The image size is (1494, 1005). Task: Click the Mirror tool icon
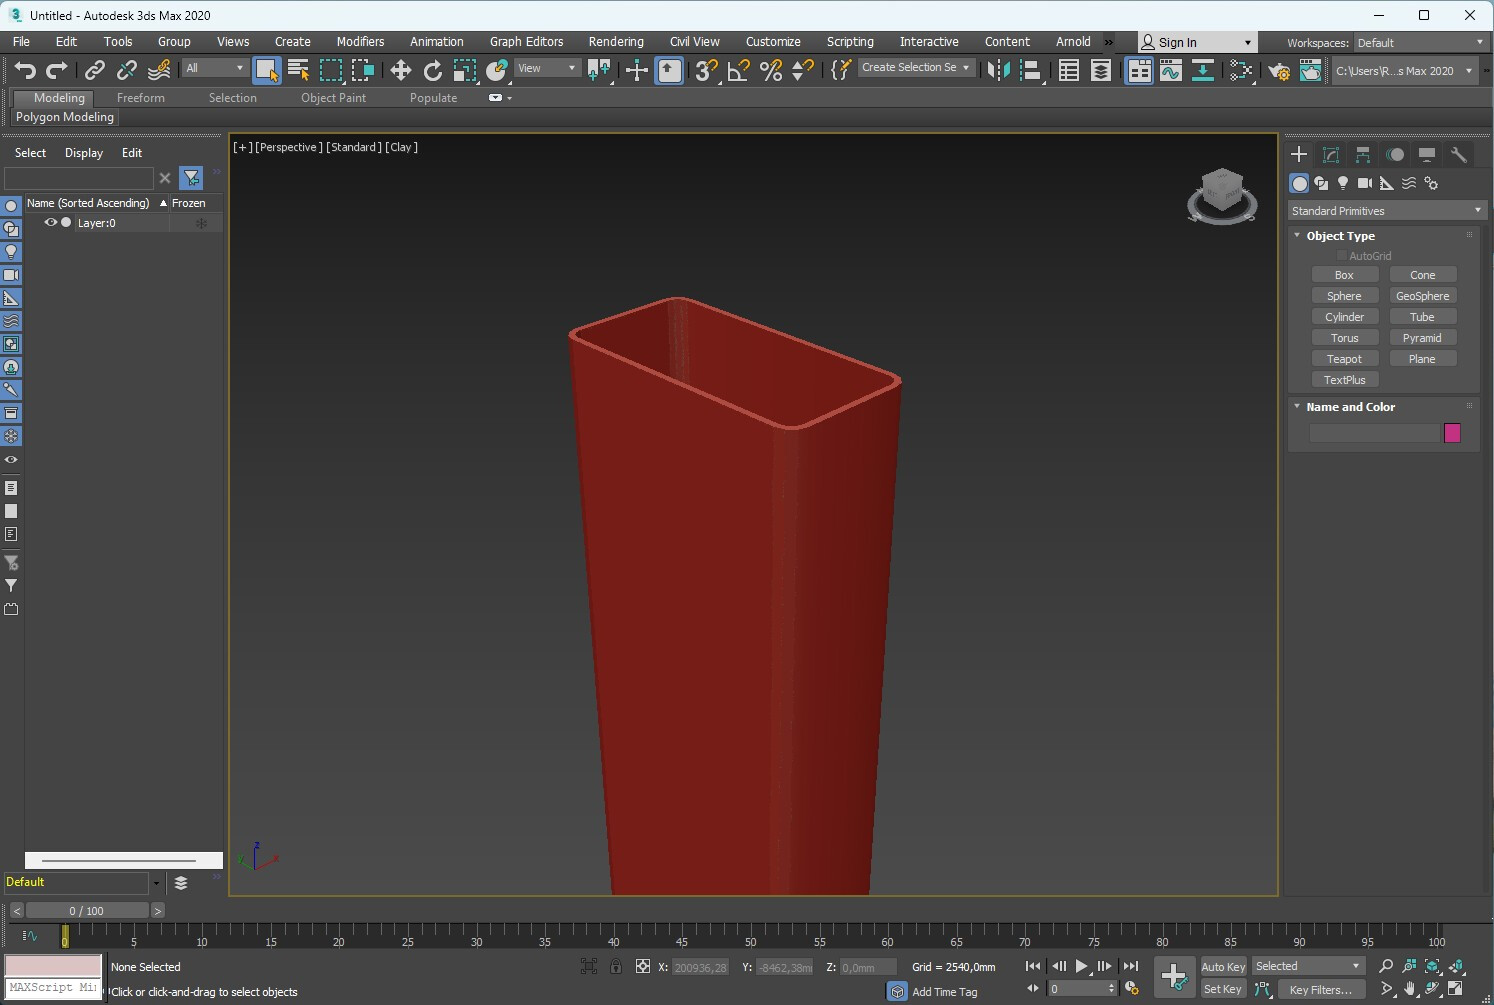(998, 70)
